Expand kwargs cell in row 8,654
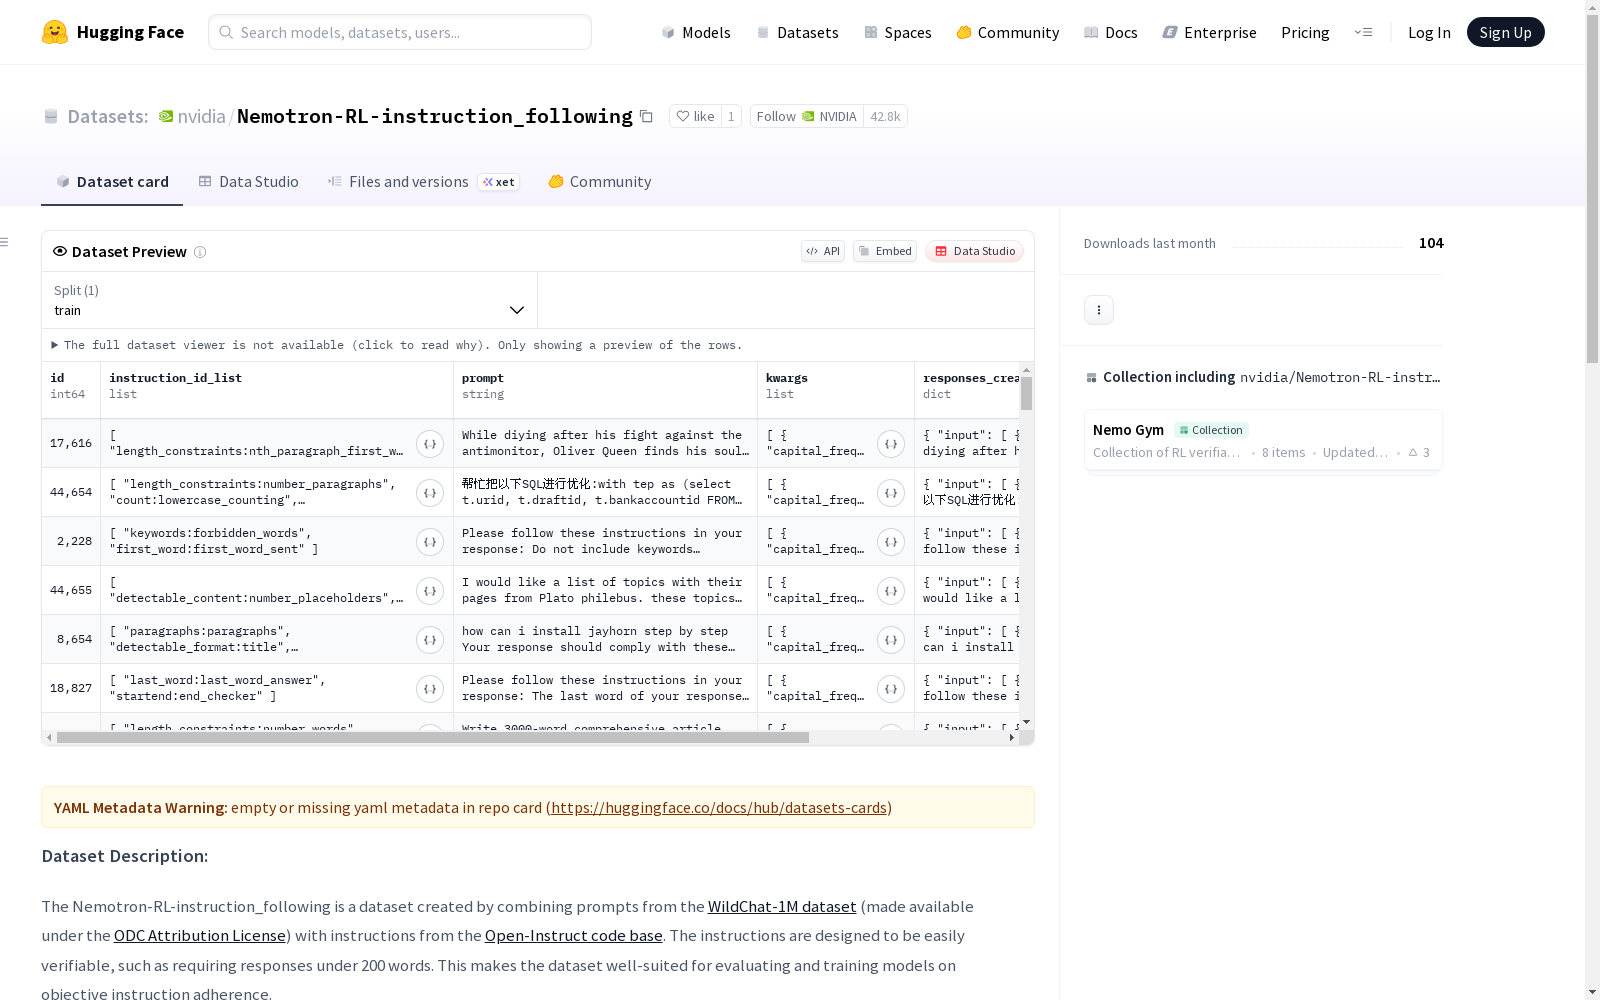The height and width of the screenshot is (1000, 1600). 891,640
